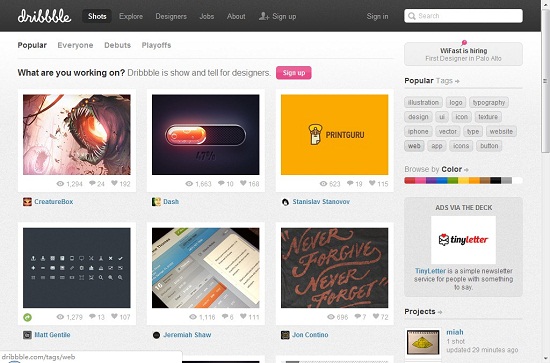
Task: Click the comment icon under the monster illustration
Action: click(x=92, y=183)
